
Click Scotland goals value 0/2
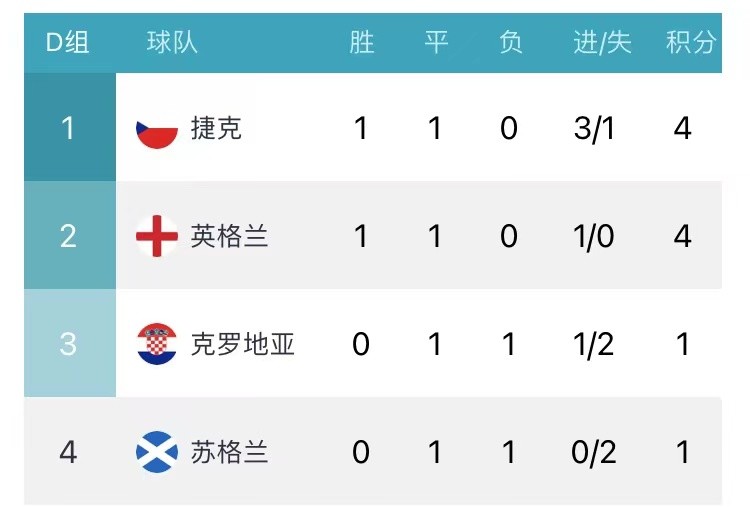594,453
